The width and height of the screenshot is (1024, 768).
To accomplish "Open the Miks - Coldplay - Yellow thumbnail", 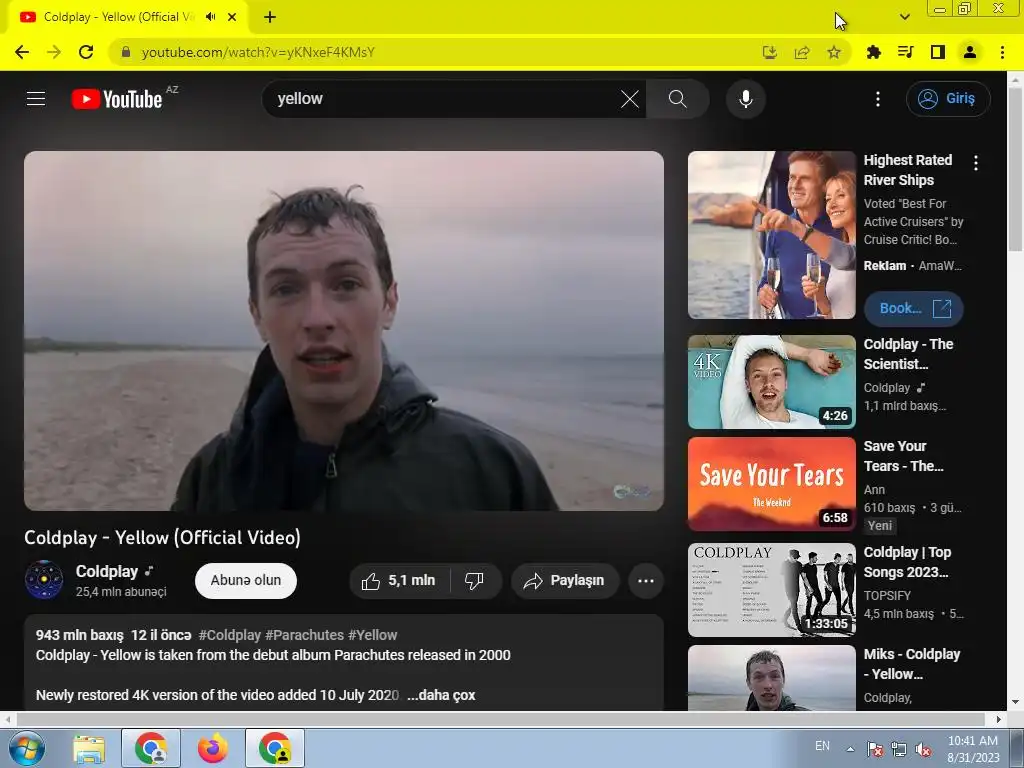I will pos(772,678).
